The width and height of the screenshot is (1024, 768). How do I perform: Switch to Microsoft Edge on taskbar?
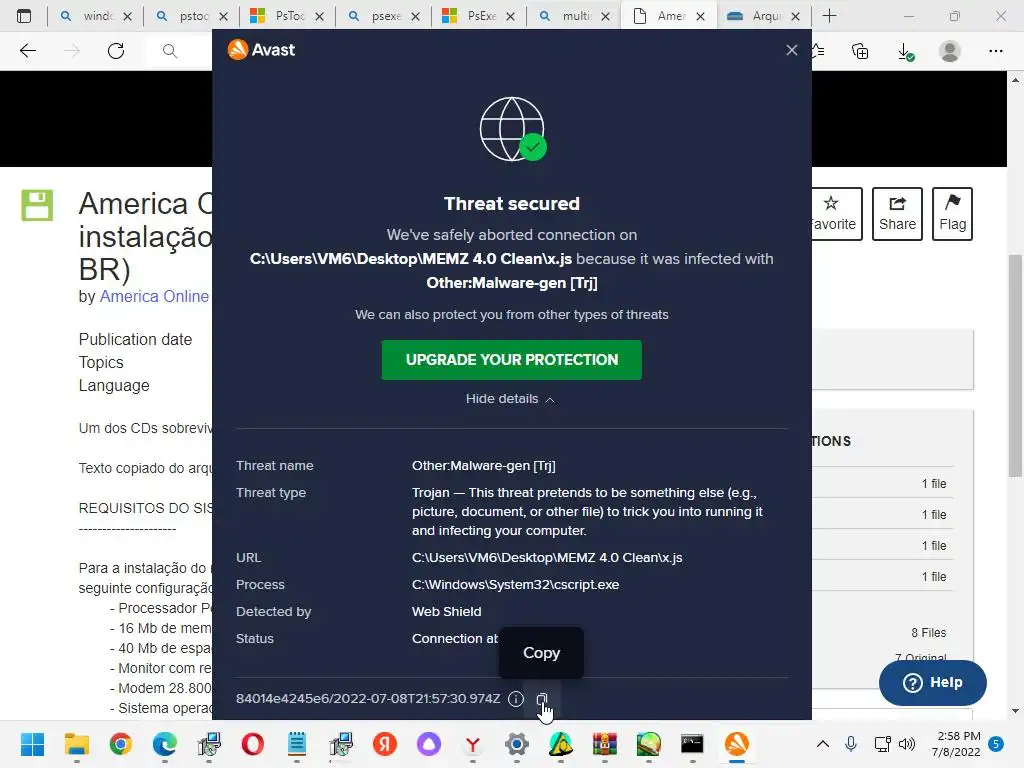165,744
